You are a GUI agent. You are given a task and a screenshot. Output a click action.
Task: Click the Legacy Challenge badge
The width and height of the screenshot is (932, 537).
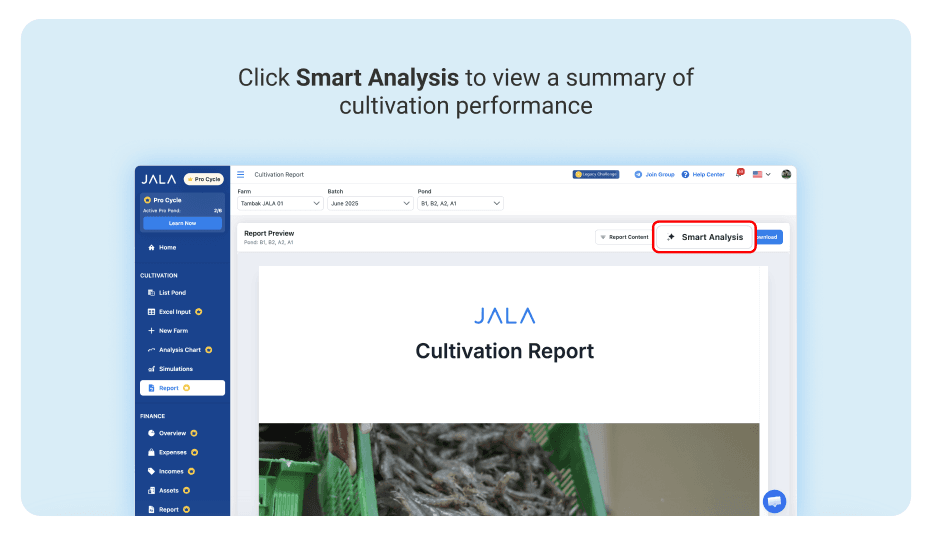click(x=596, y=174)
